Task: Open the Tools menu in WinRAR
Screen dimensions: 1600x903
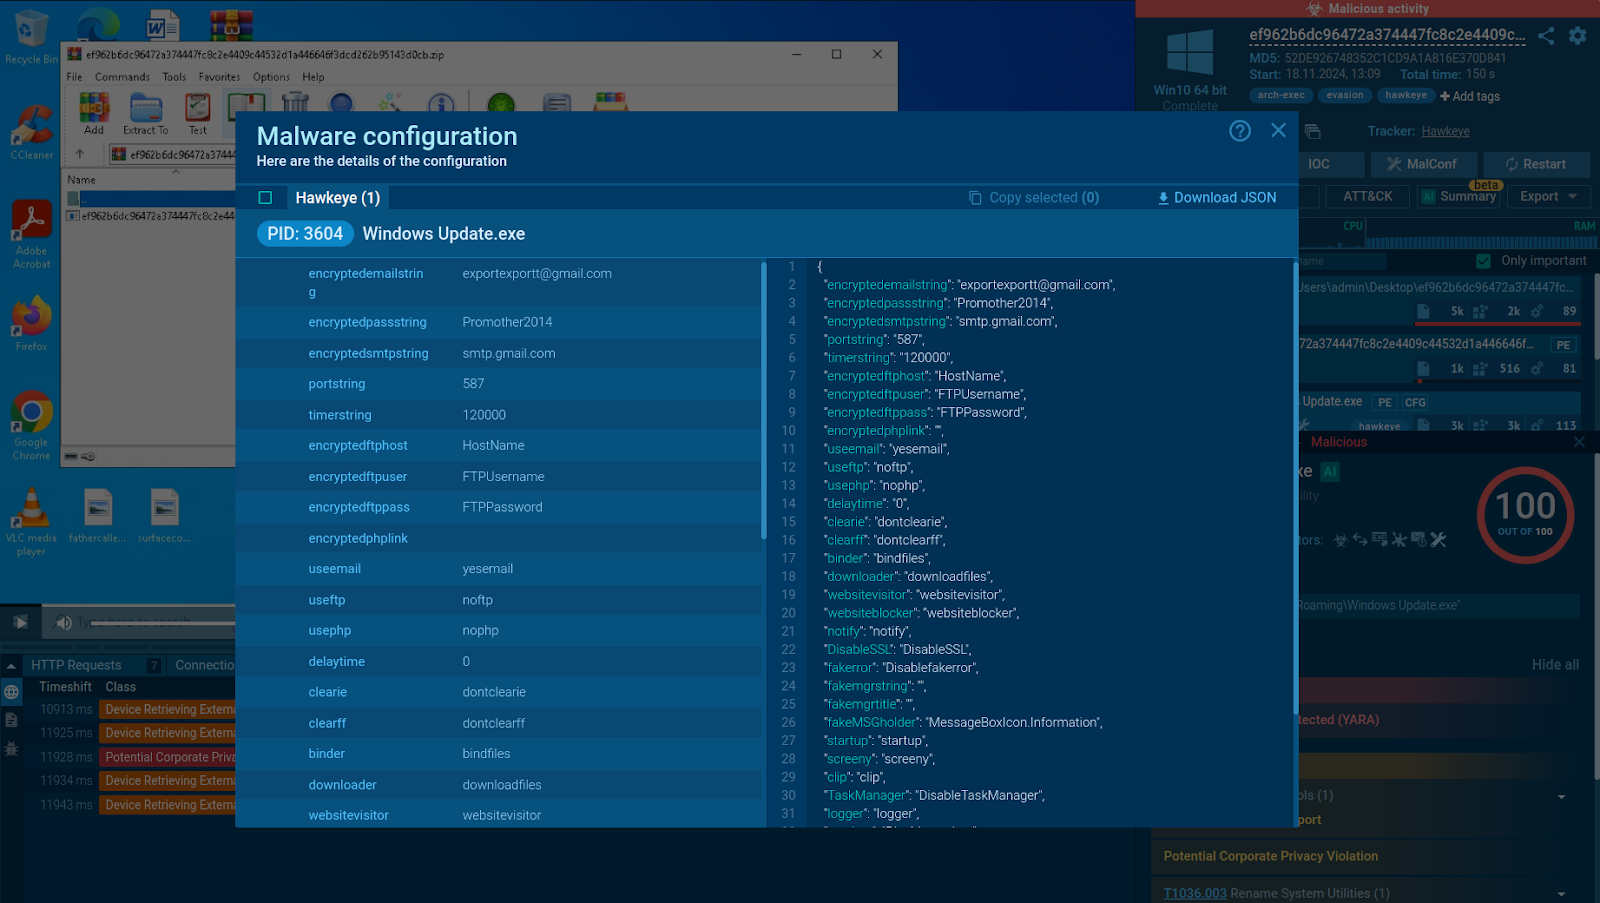Action: (x=174, y=77)
